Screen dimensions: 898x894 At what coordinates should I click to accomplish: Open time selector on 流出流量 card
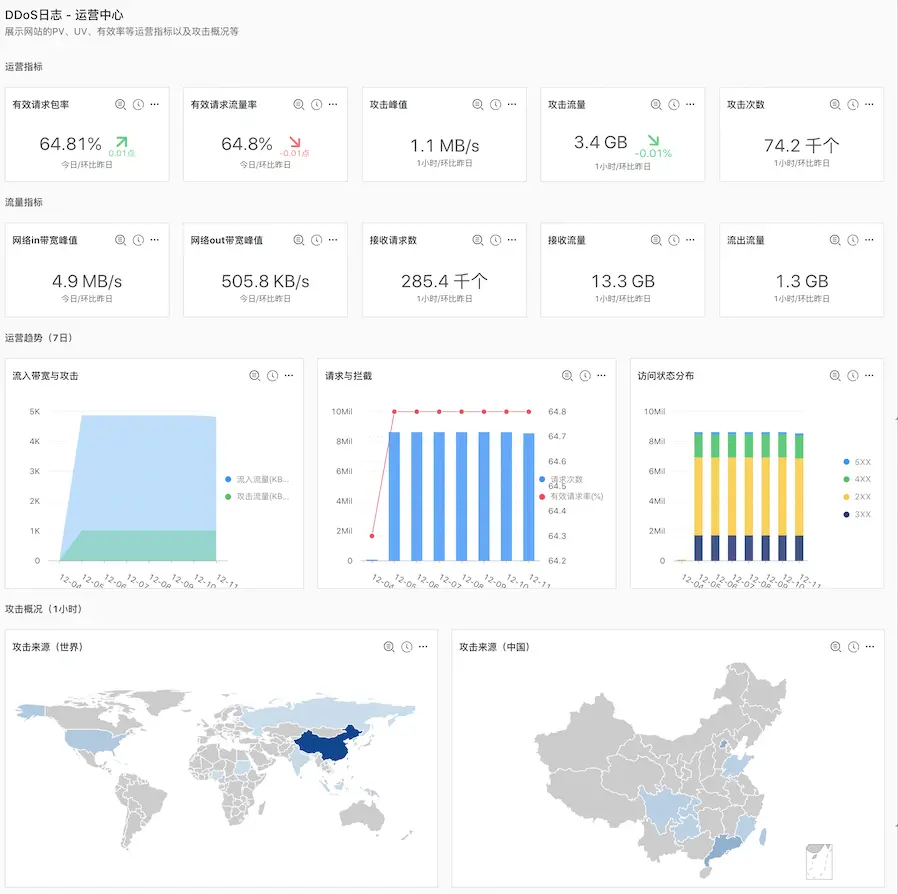click(853, 240)
